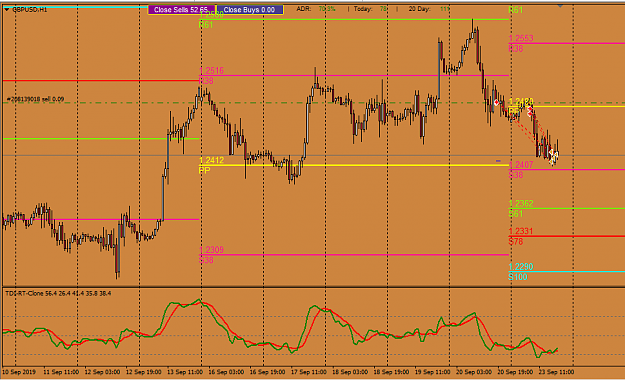Image resolution: width=625 pixels, height=380 pixels.
Task: Click the 11 Sep 11:00 time label
Action: [61, 372]
